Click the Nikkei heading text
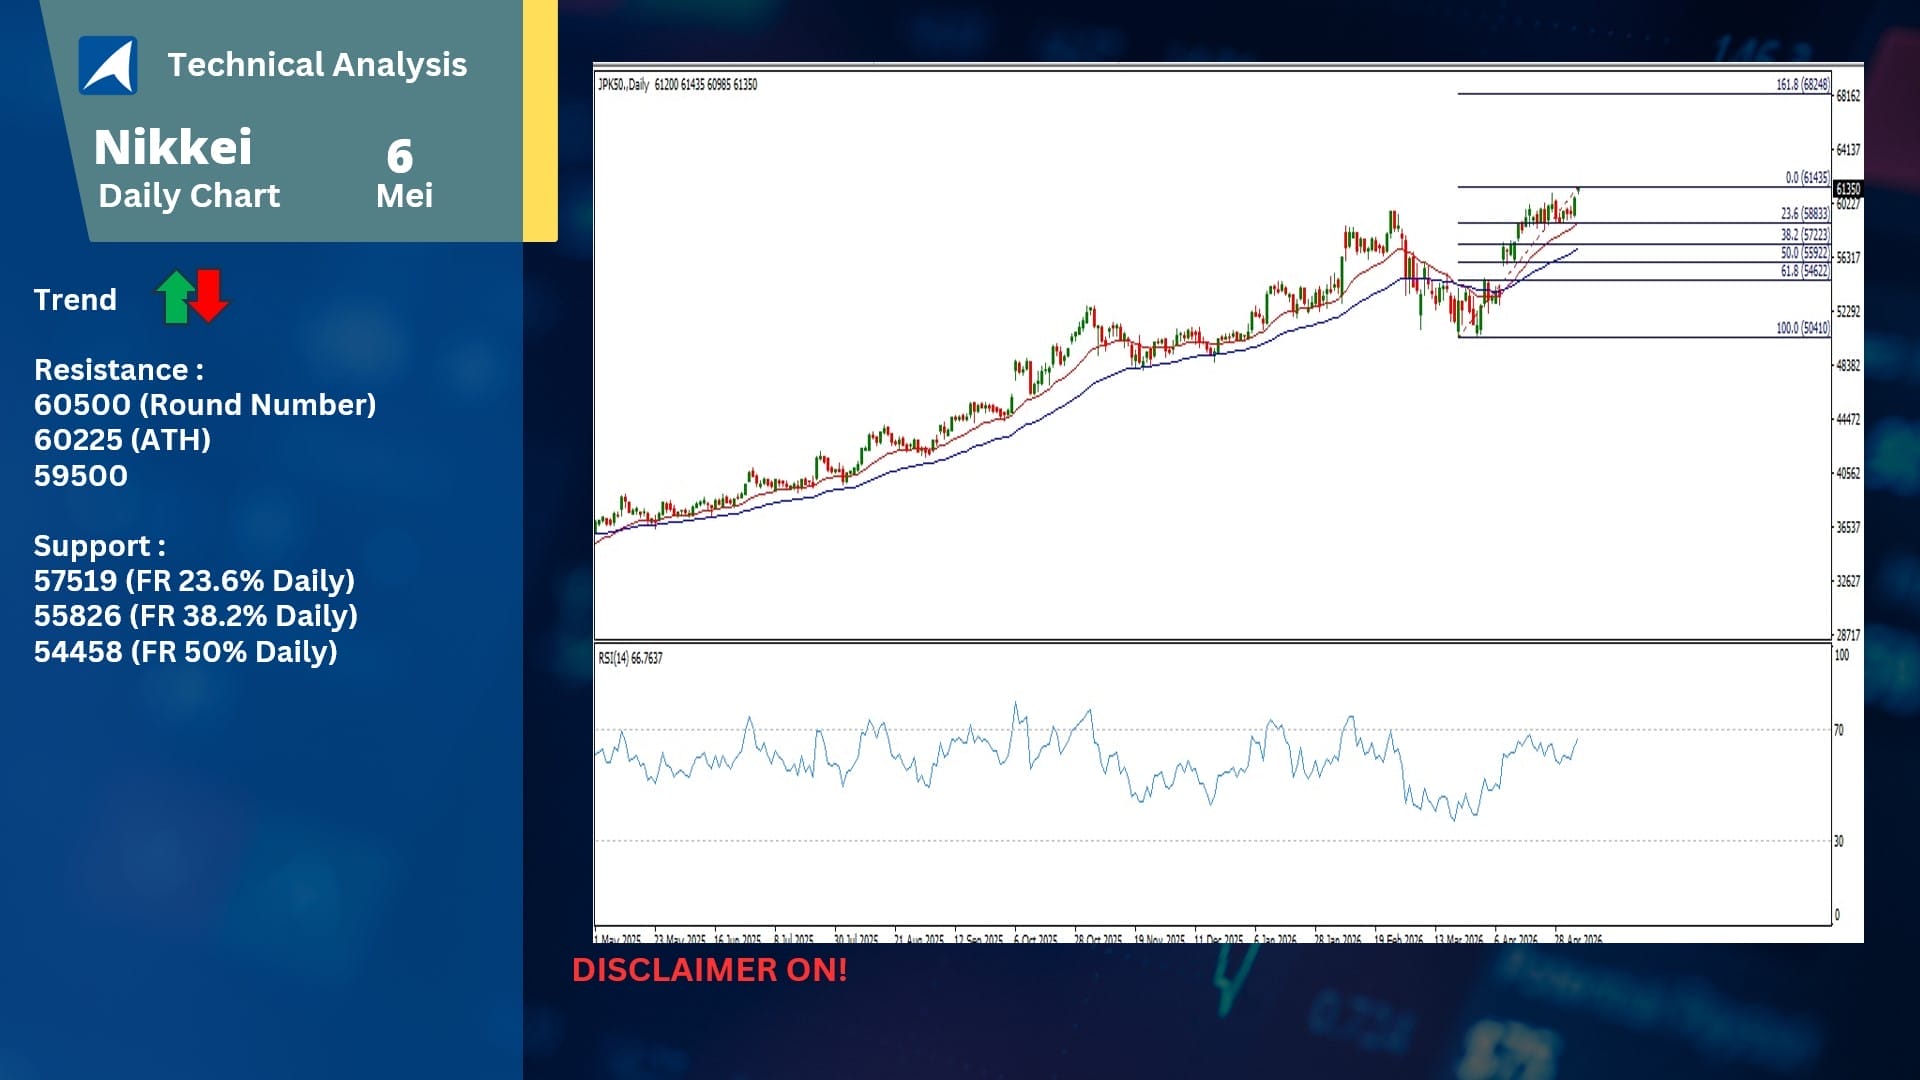The height and width of the screenshot is (1080, 1920). click(173, 147)
